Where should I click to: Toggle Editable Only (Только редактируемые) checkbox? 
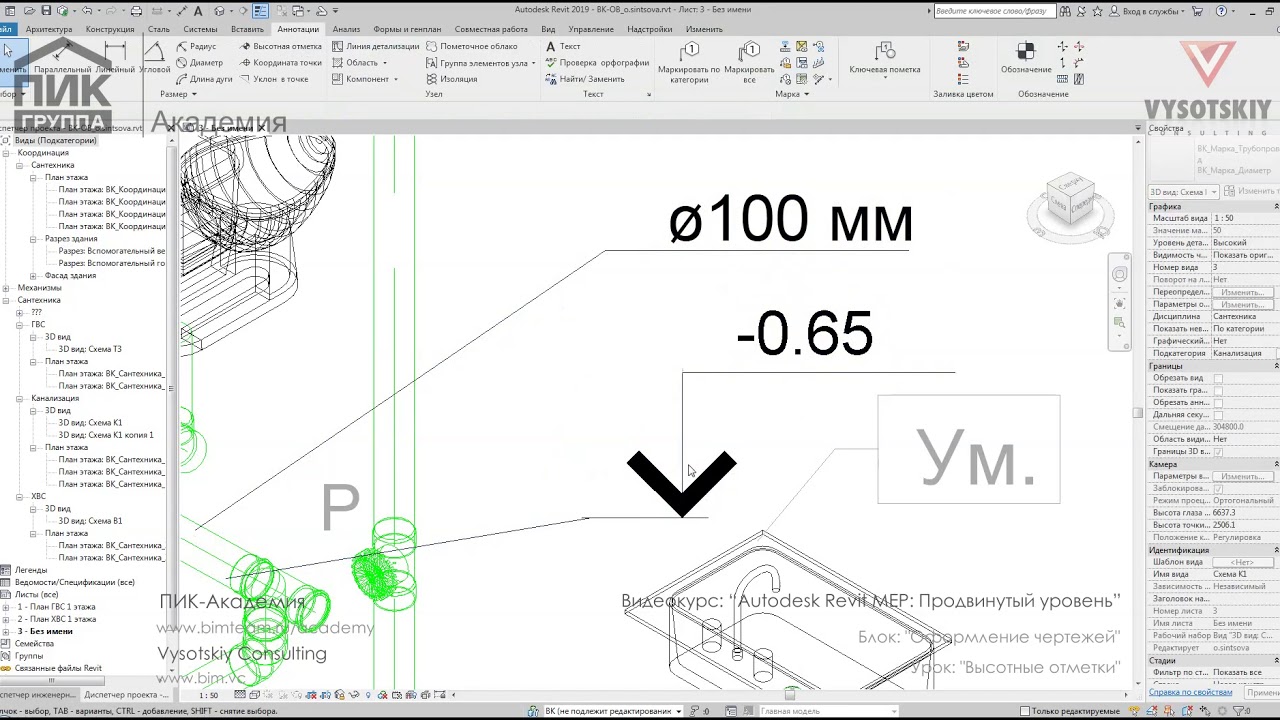point(1025,711)
